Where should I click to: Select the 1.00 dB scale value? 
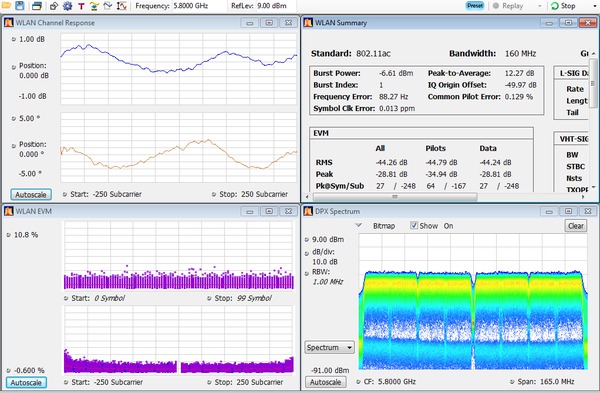point(32,39)
